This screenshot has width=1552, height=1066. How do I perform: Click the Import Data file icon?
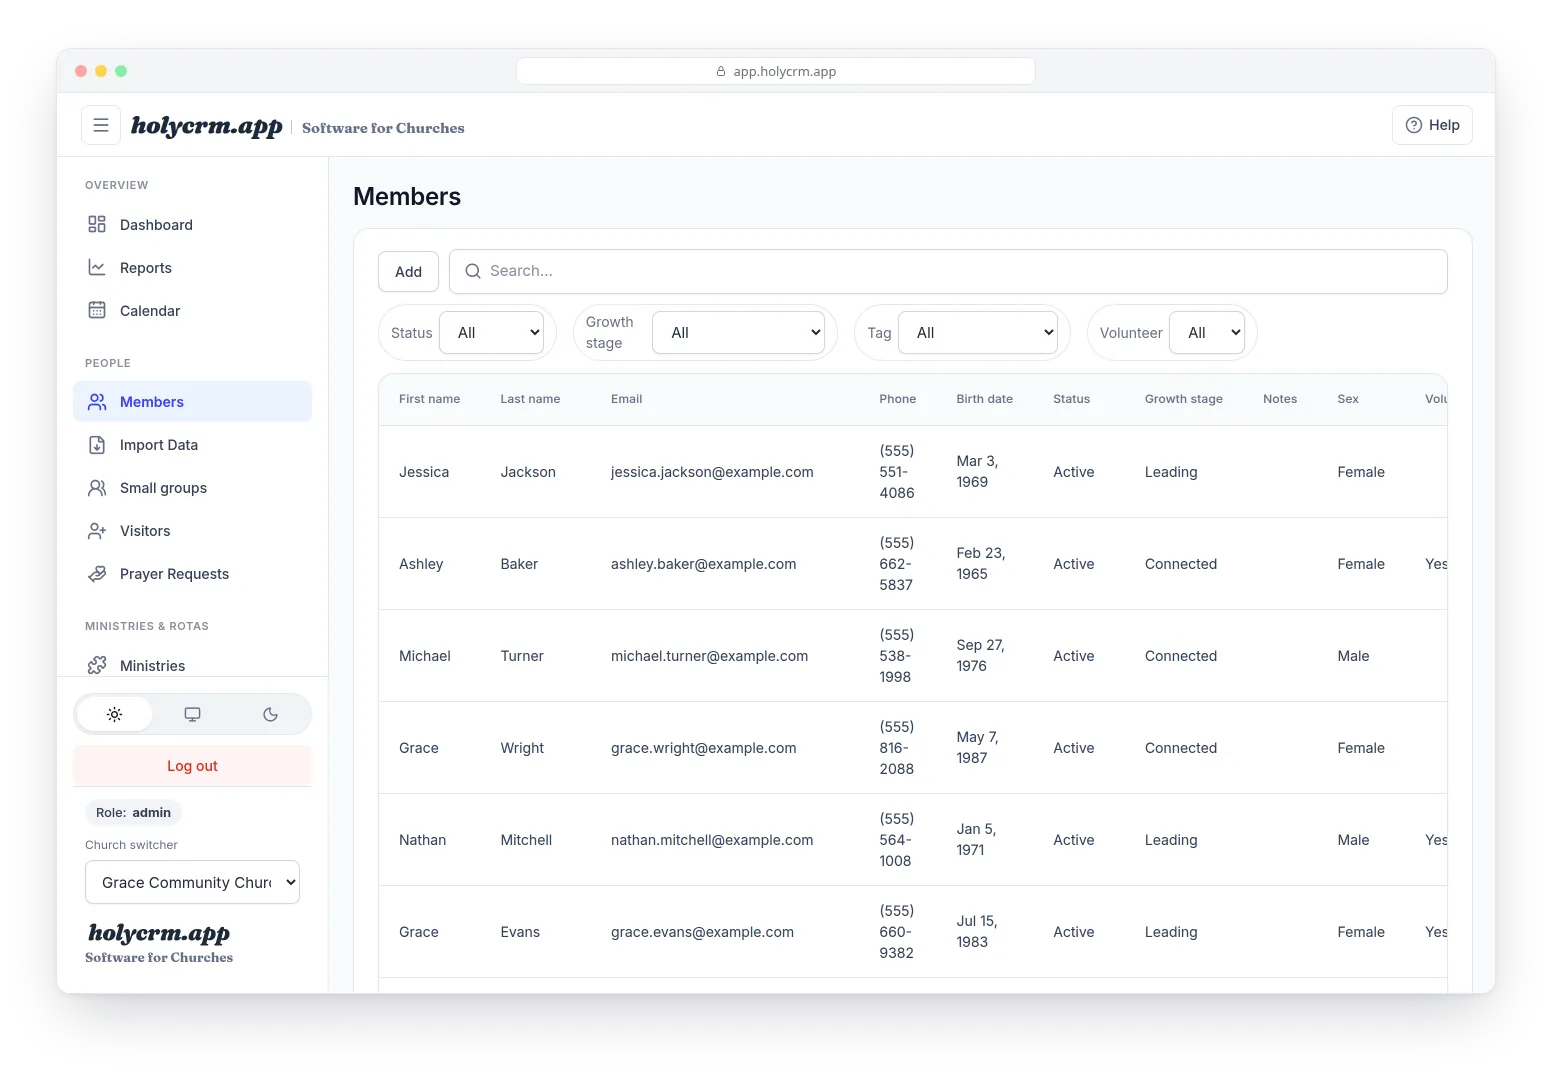pyautogui.click(x=97, y=444)
